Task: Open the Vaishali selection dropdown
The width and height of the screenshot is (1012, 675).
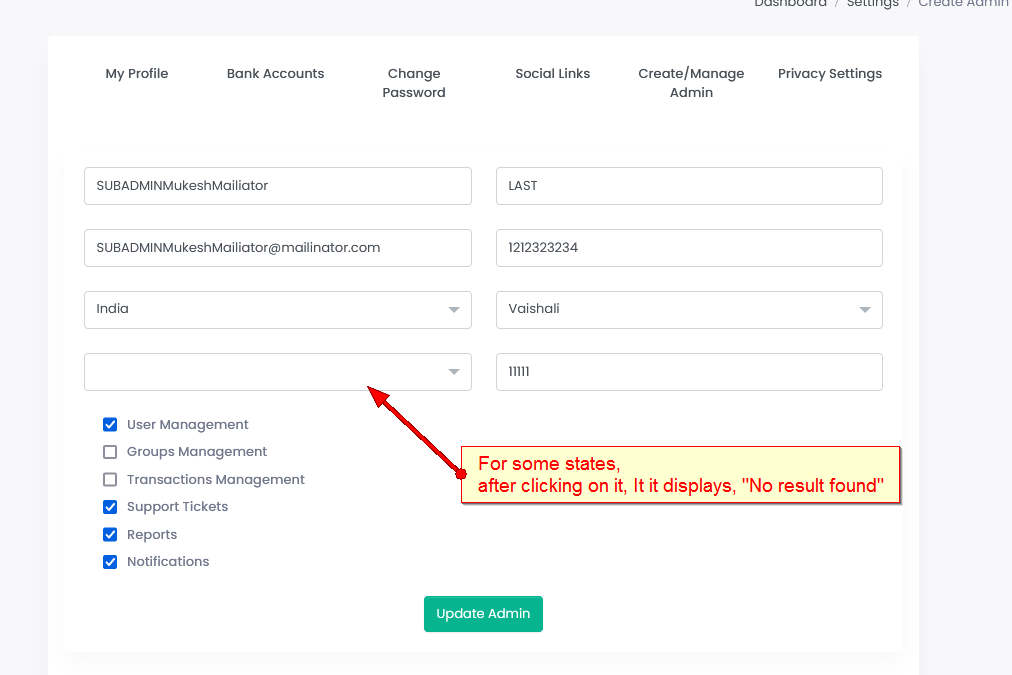Action: [689, 310]
